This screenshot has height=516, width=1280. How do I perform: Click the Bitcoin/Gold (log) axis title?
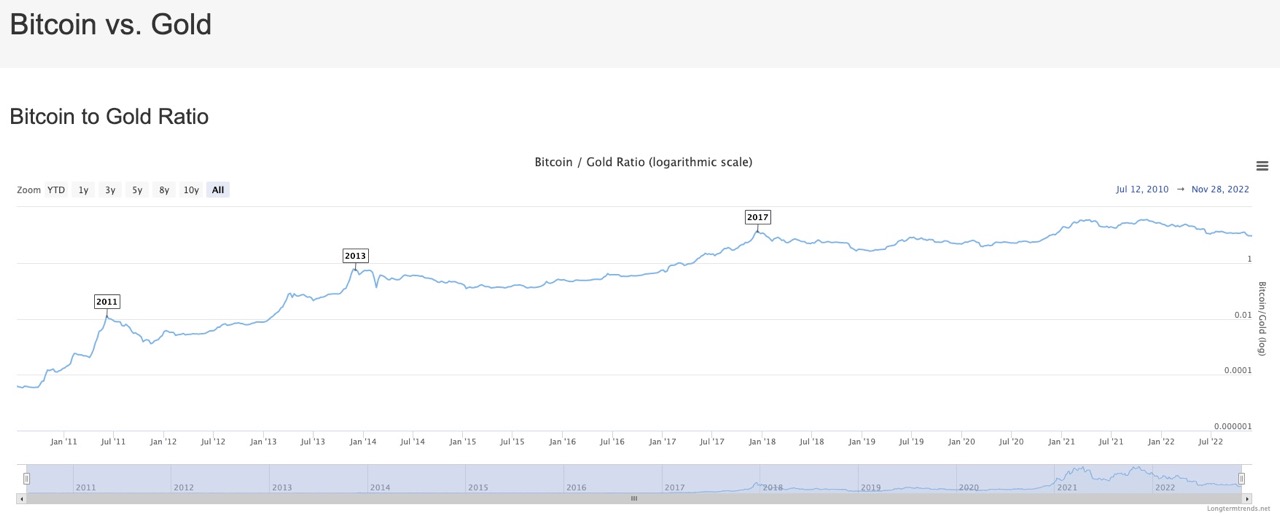click(1262, 318)
